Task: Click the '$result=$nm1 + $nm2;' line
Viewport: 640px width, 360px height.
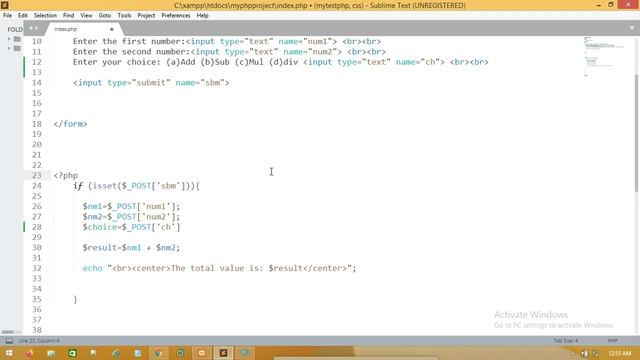Action: point(131,248)
